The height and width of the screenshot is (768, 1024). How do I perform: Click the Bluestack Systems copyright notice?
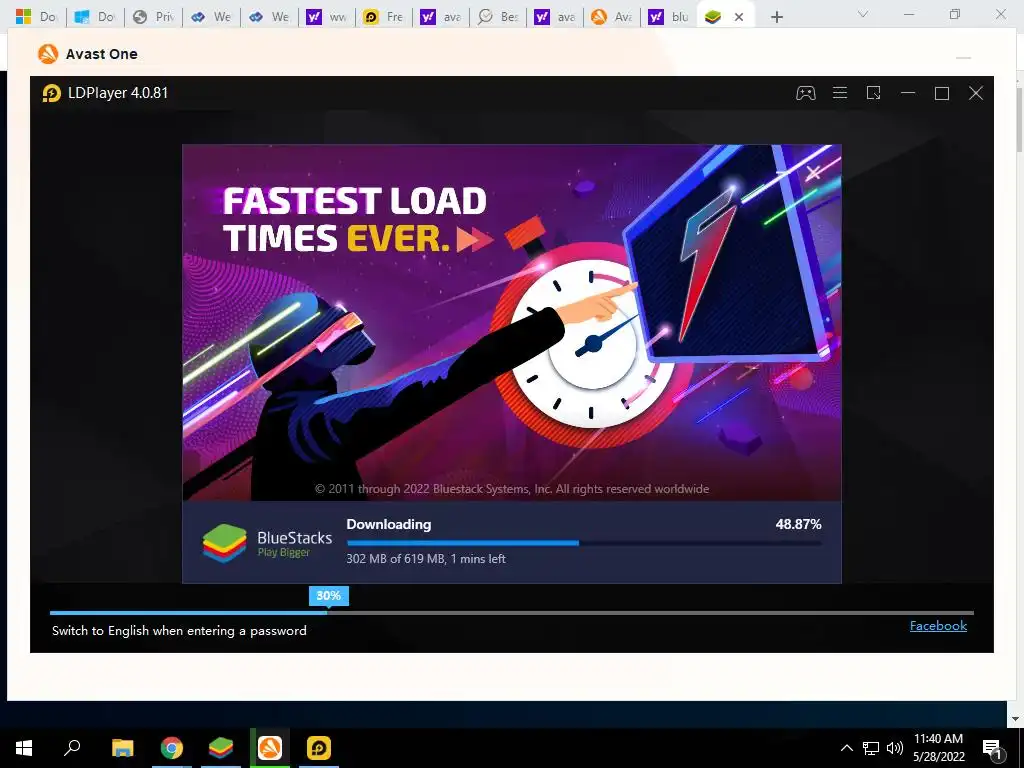pos(512,489)
